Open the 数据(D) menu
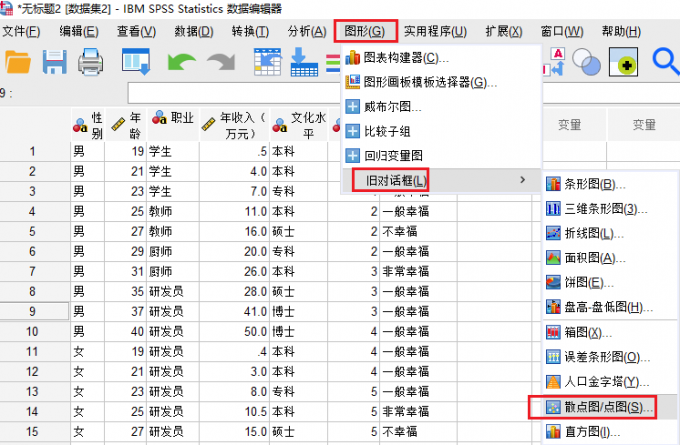680x445 pixels. (x=193, y=31)
